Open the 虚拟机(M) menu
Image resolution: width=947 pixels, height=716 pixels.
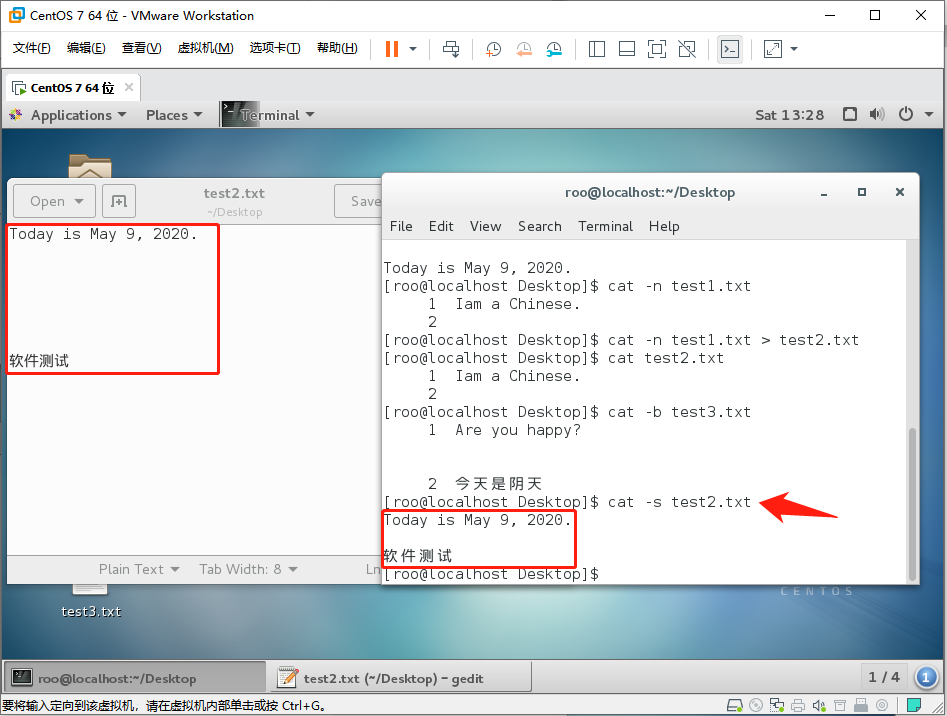tap(206, 46)
